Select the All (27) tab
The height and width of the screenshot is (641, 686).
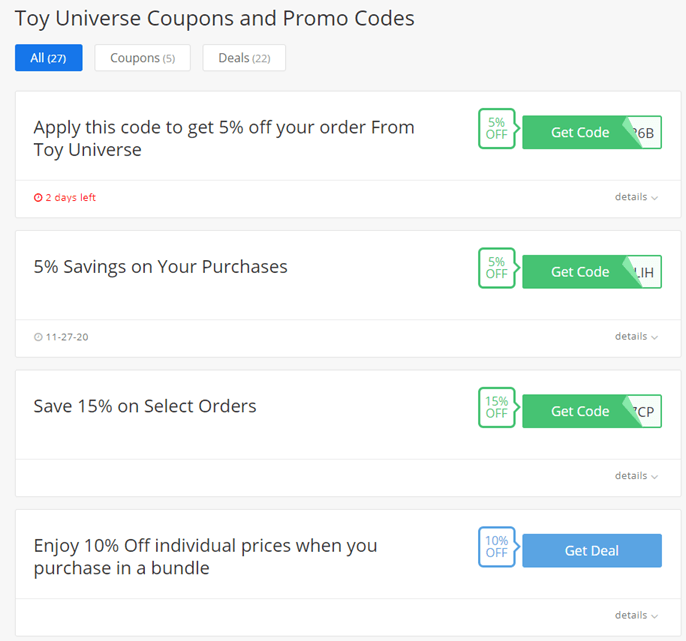[49, 58]
